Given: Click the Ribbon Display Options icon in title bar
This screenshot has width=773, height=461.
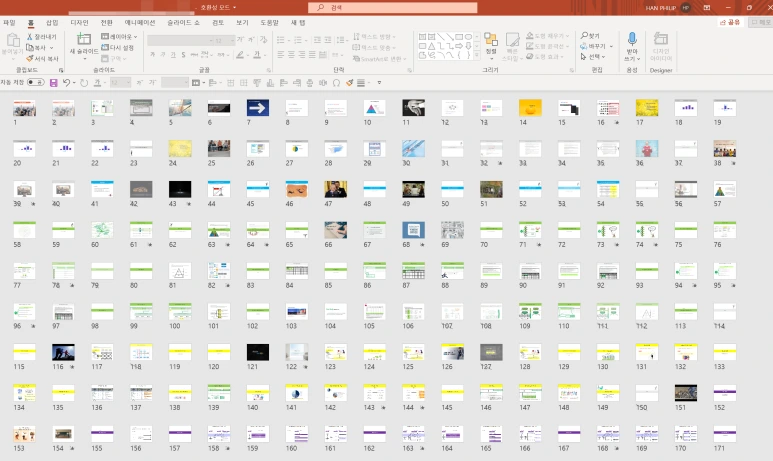Looking at the screenshot, I should [x=706, y=7].
